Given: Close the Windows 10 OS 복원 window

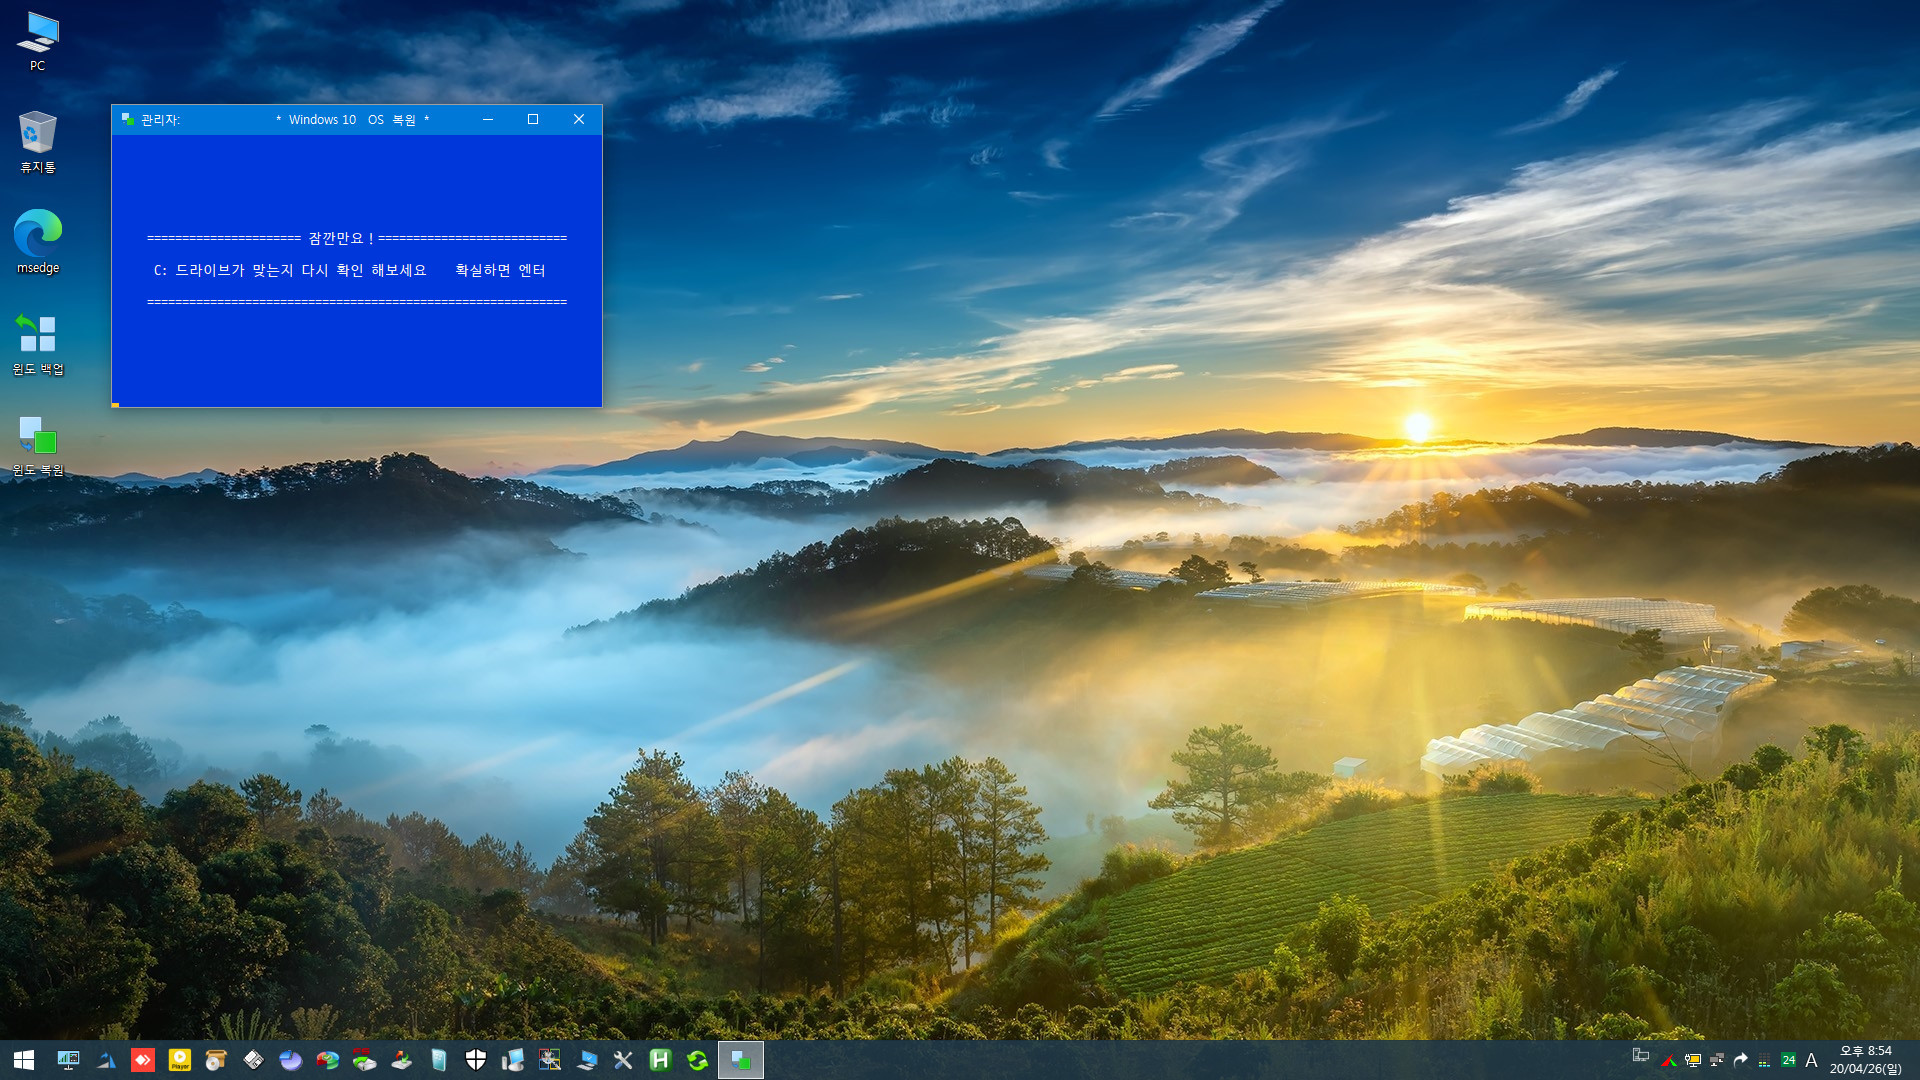Looking at the screenshot, I should [579, 119].
